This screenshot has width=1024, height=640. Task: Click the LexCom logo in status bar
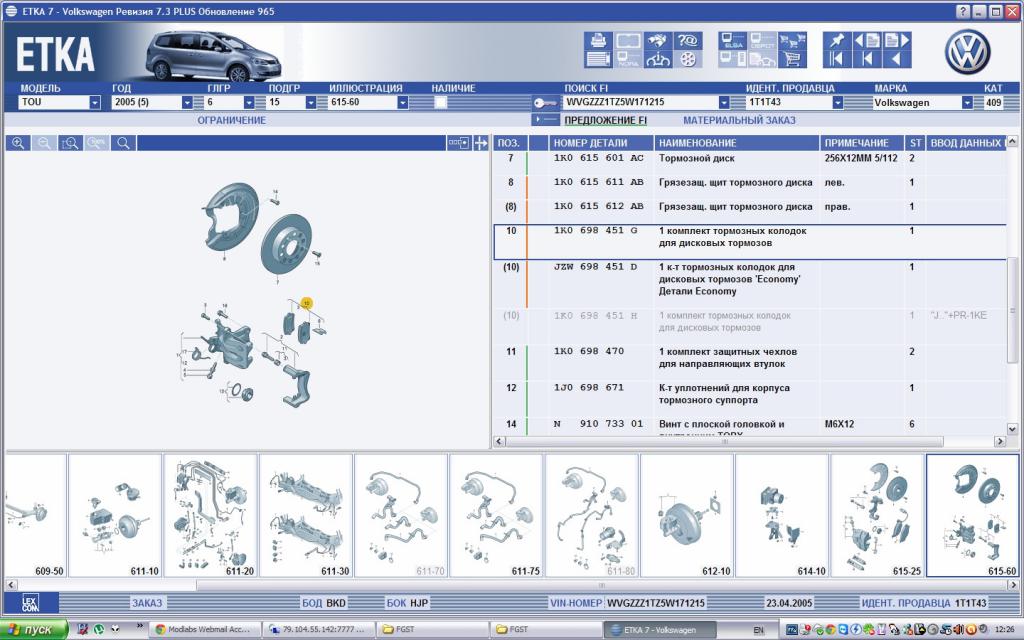tap(30, 603)
